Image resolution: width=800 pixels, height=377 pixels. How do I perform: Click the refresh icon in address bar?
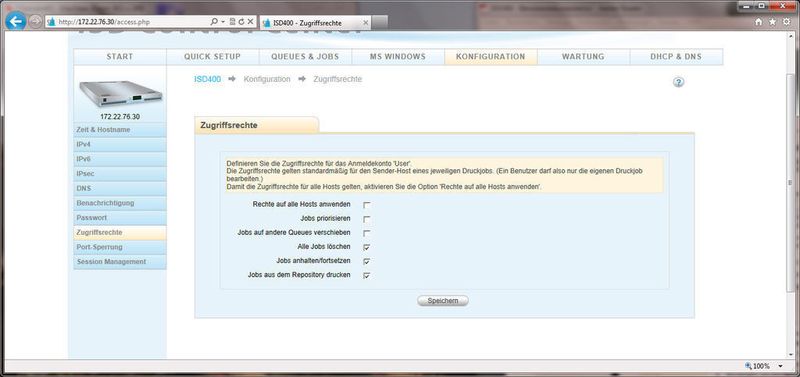[241, 22]
